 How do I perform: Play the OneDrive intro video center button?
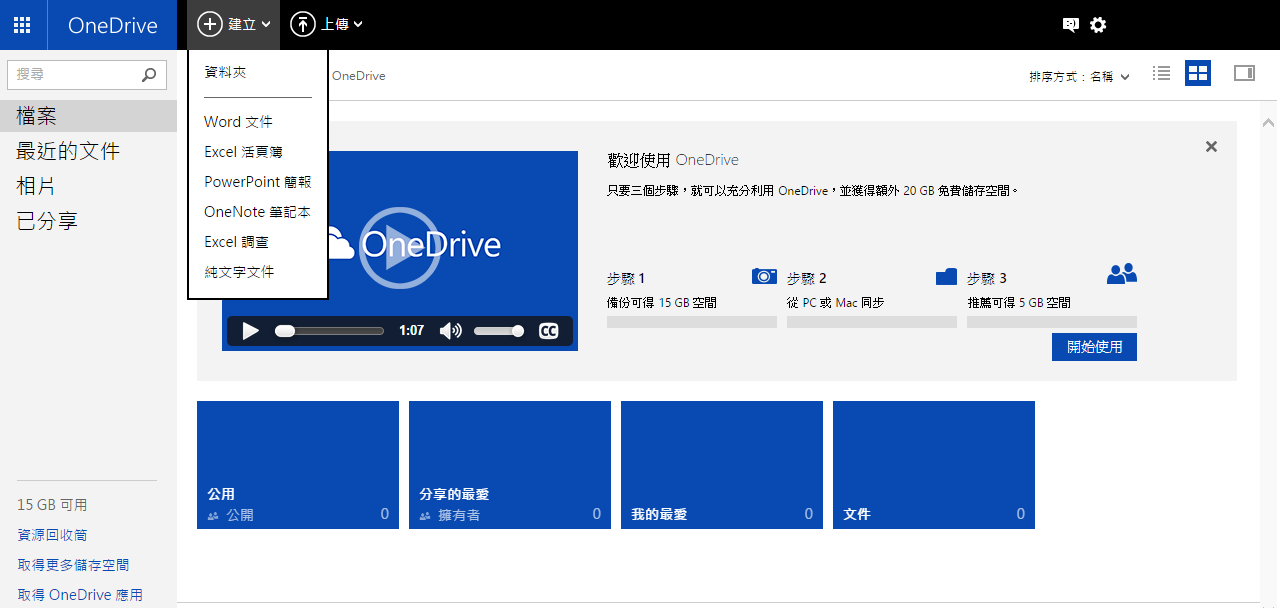399,246
